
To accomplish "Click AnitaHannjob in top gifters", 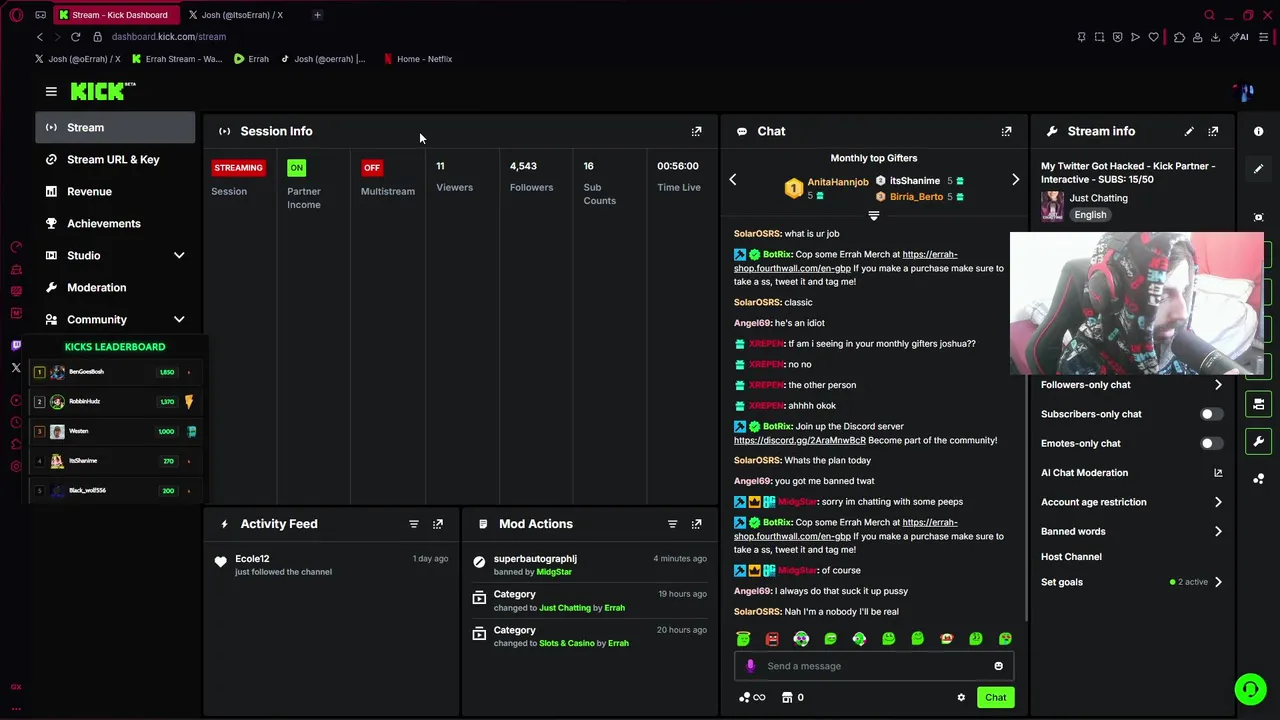I will 838,182.
